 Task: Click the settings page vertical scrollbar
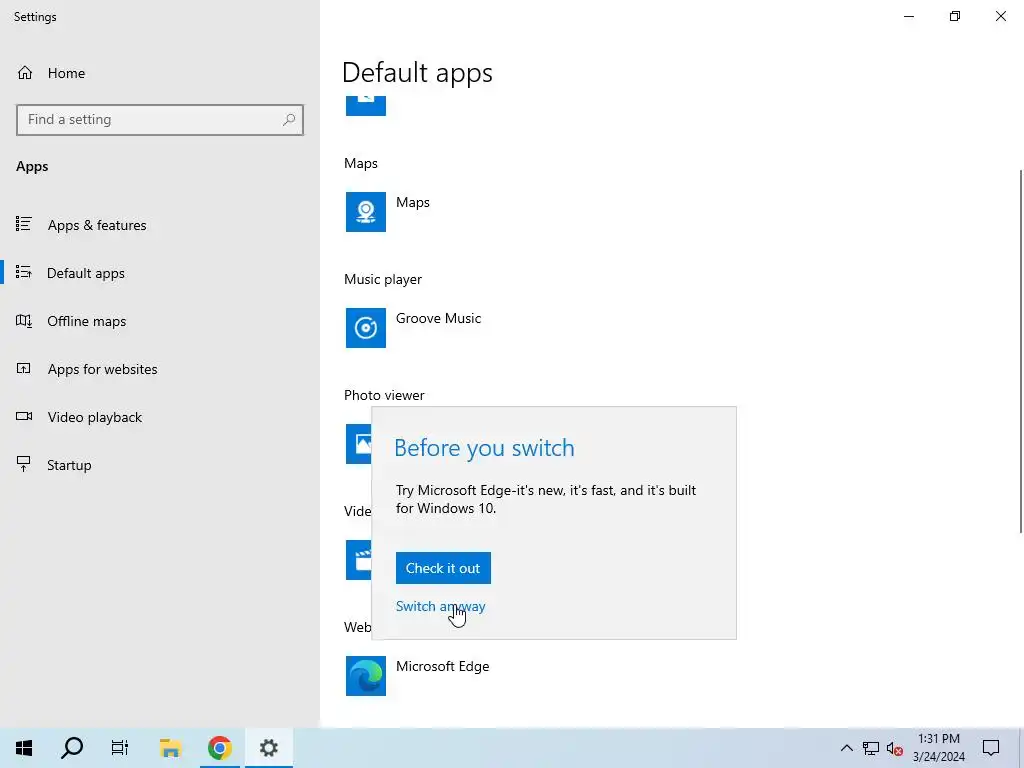(1020, 351)
